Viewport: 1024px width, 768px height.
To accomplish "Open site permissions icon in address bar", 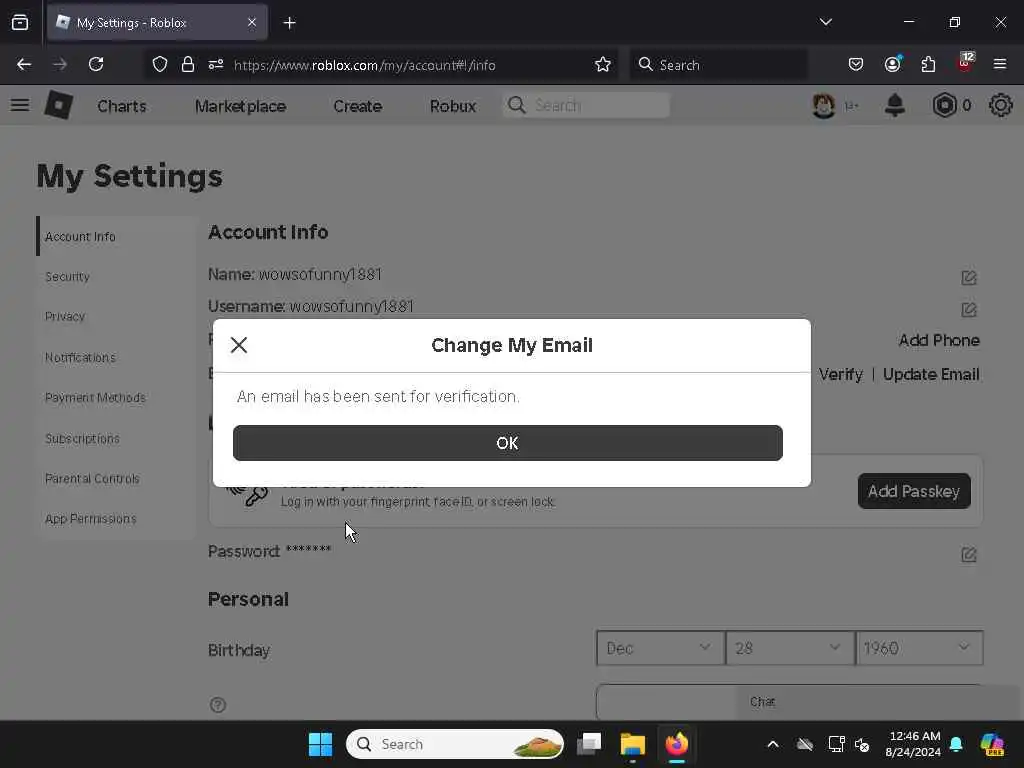I will click(216, 64).
